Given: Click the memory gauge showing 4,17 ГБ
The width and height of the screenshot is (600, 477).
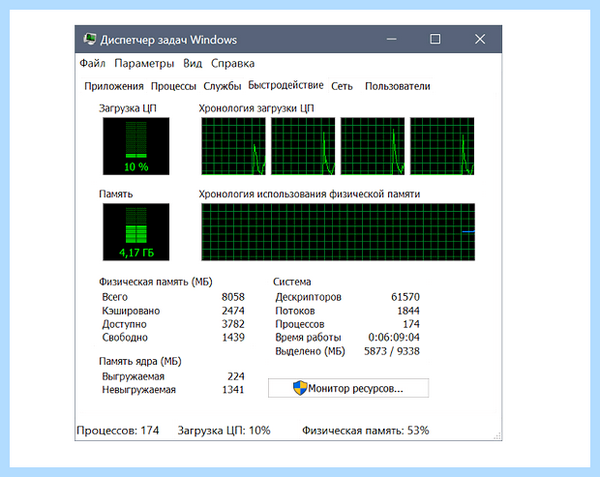Looking at the screenshot, I should (x=136, y=232).
